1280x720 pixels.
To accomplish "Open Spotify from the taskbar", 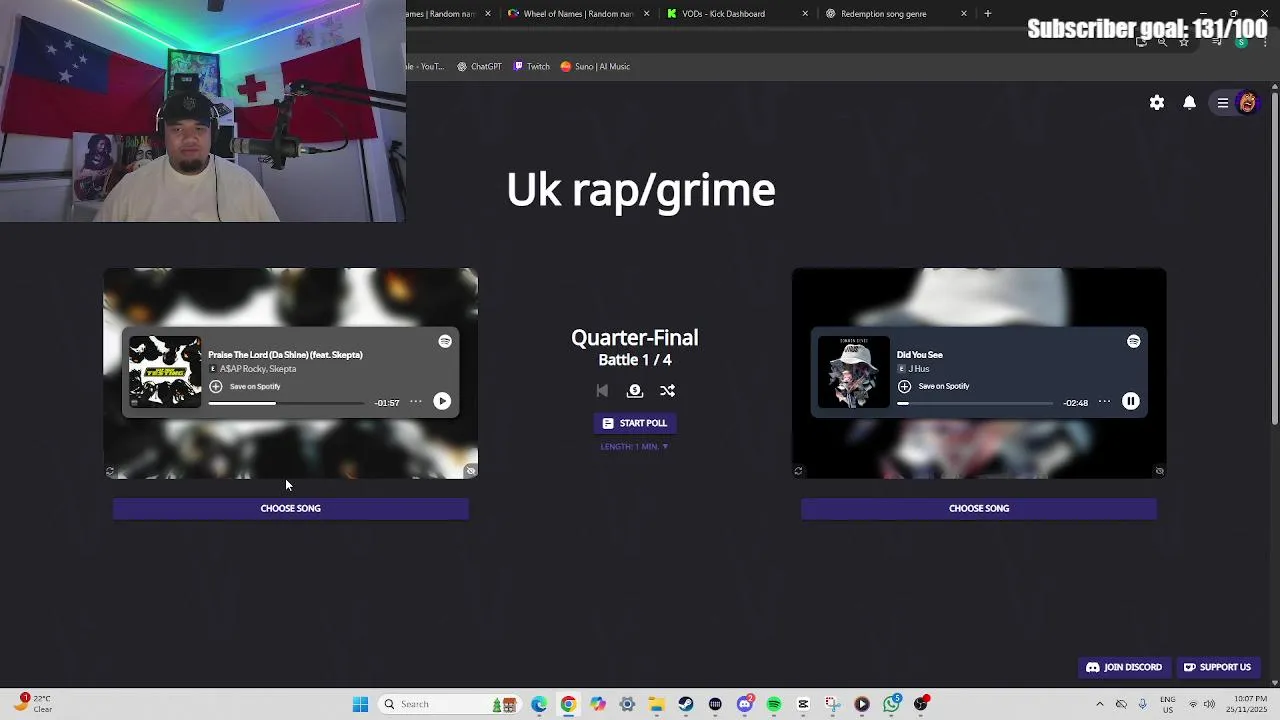I will [x=774, y=704].
